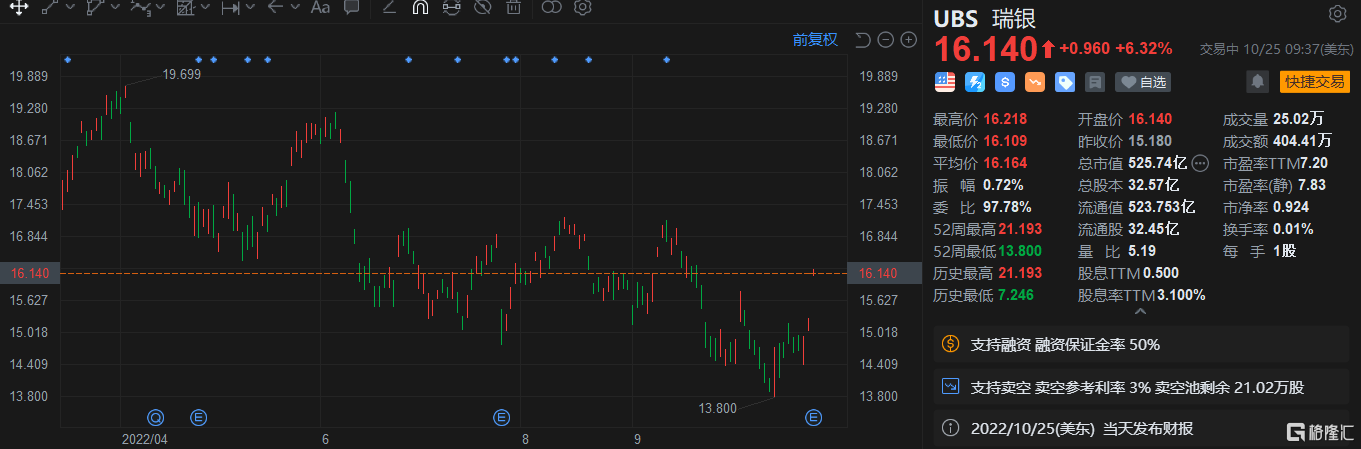
Task: Toggle 自选 watchlist heart button
Action: pos(1143,82)
